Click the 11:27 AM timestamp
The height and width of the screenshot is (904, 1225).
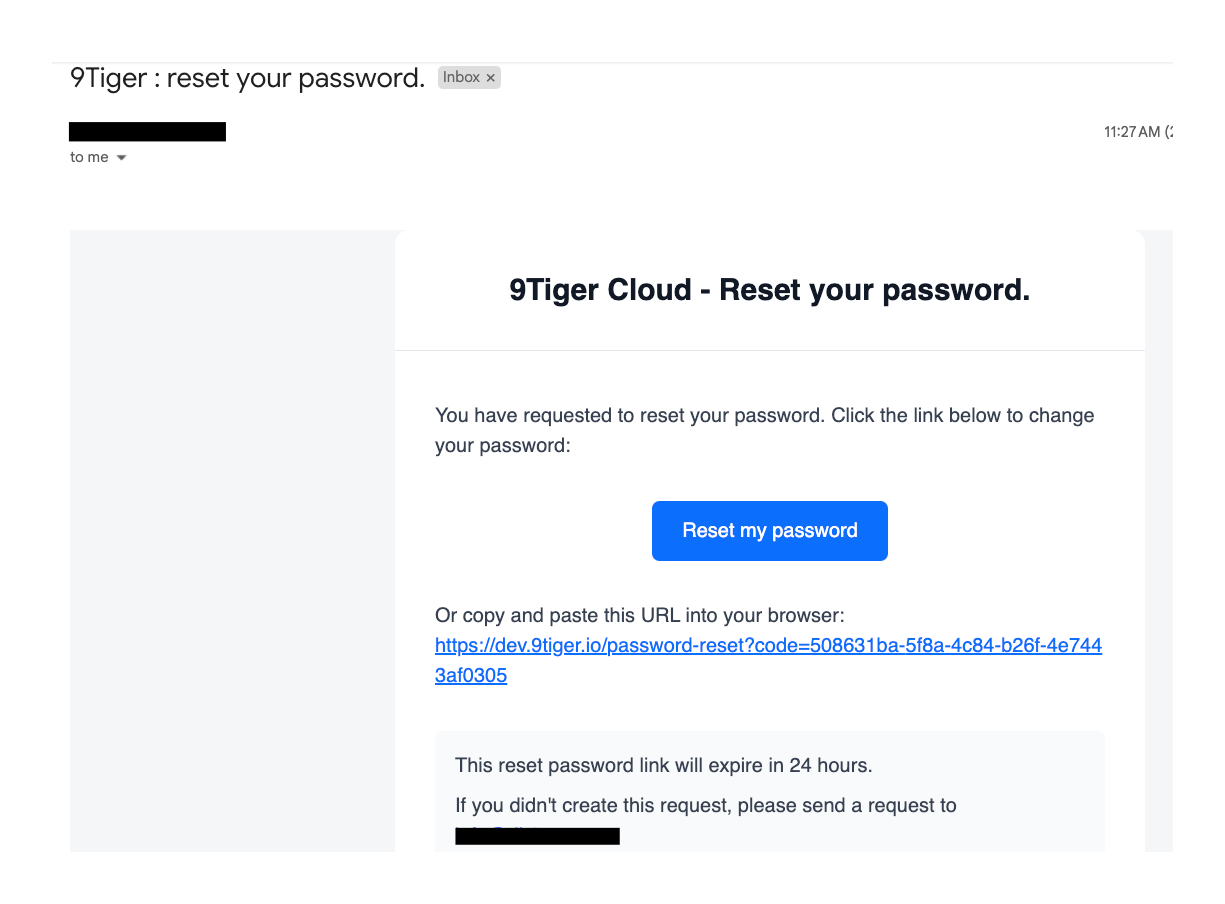pos(1132,132)
